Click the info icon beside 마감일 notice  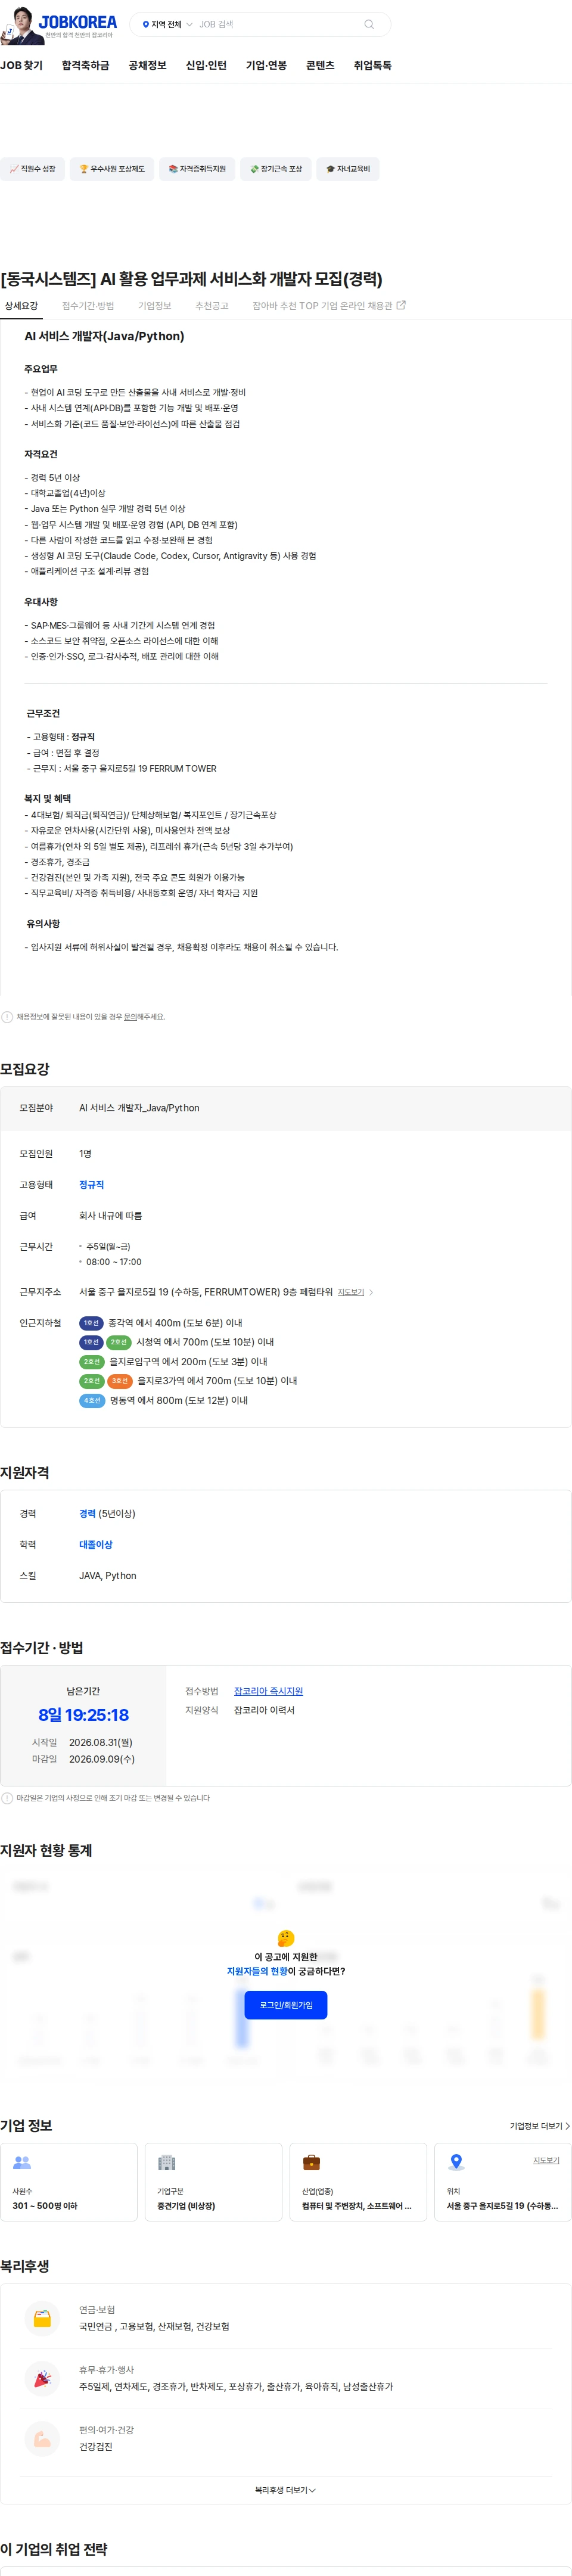click(7, 1798)
